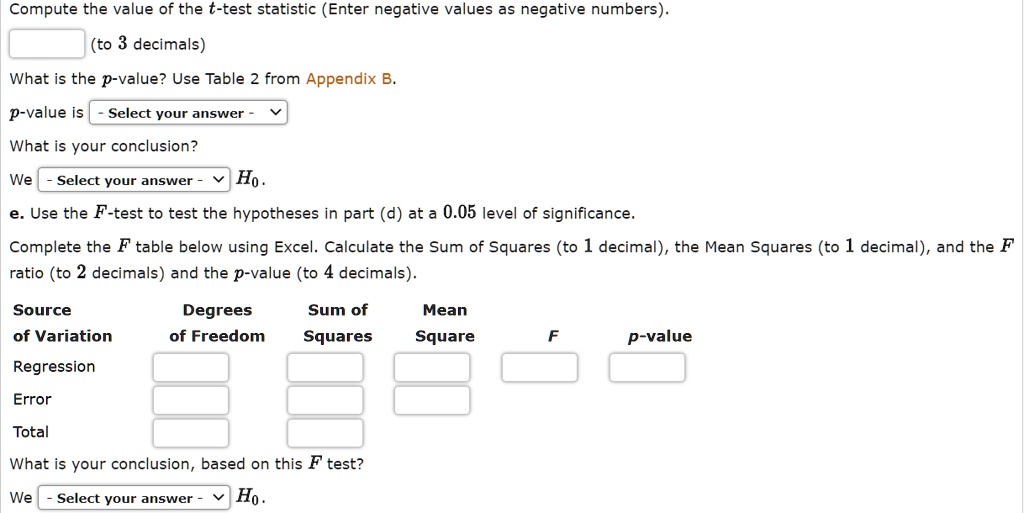This screenshot has width=1024, height=513.
Task: Expand the t-test conclusion dropdown
Action: (134, 180)
